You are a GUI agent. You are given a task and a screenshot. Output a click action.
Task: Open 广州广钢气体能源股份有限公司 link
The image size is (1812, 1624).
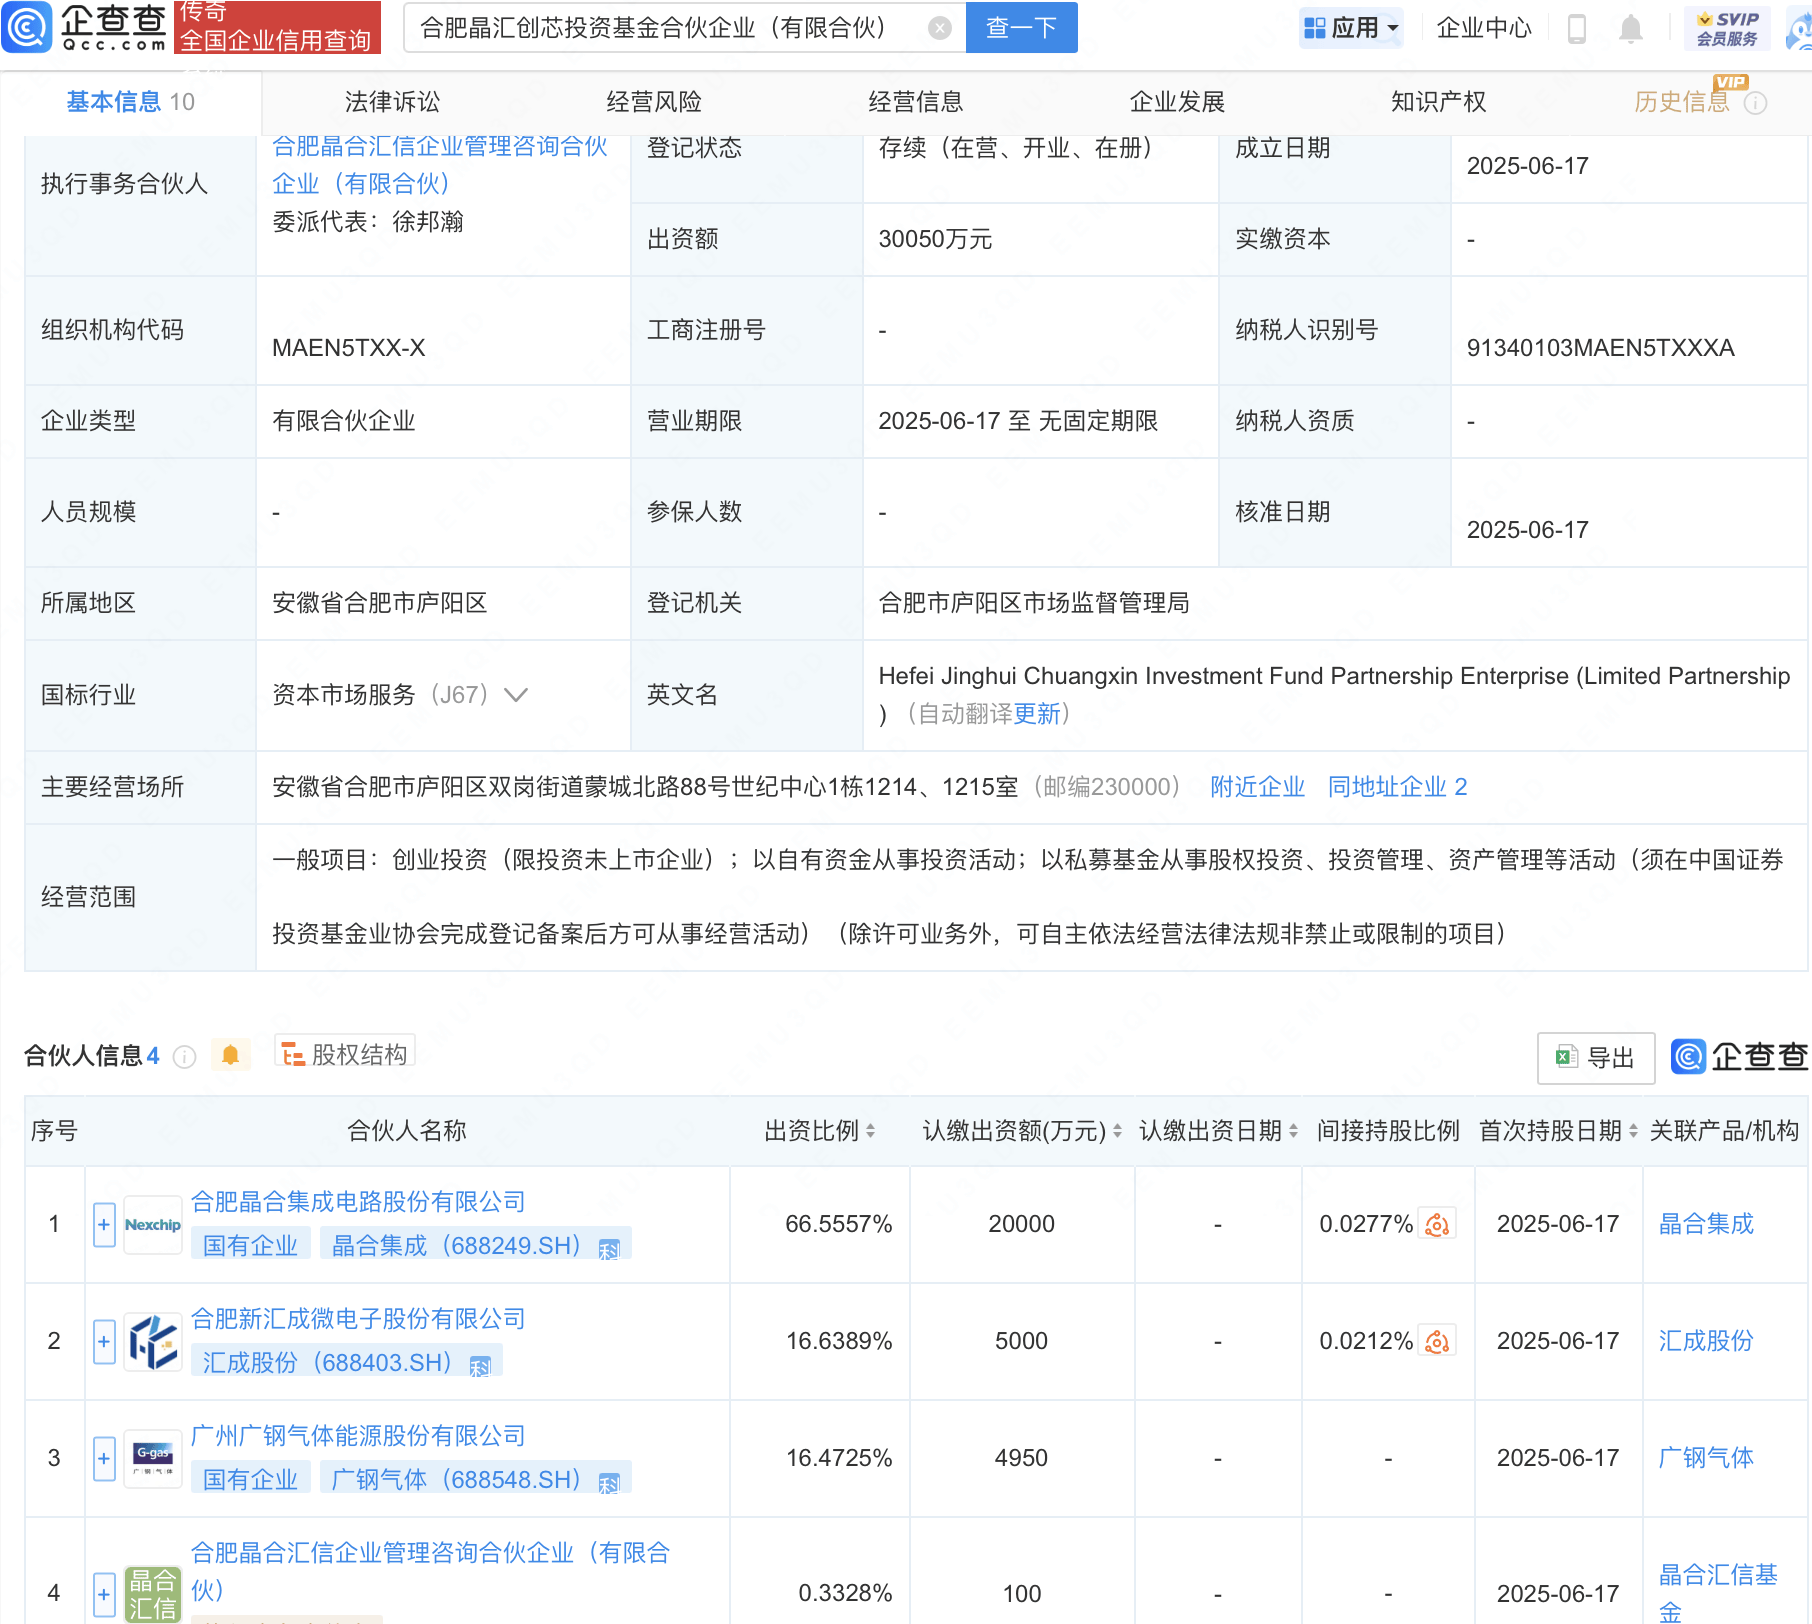click(x=358, y=1436)
